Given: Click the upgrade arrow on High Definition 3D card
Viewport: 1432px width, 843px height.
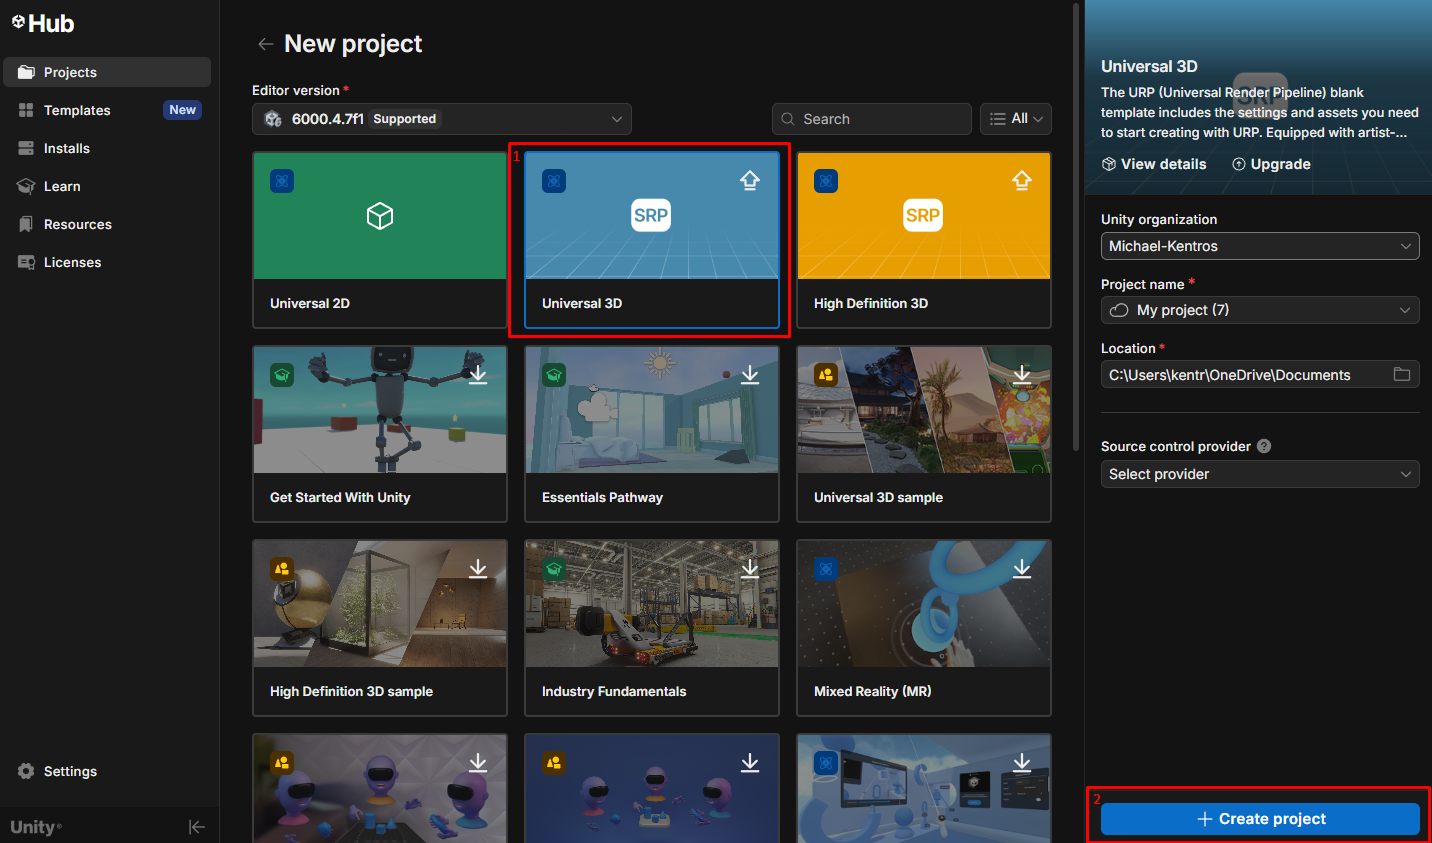Looking at the screenshot, I should (x=1022, y=180).
